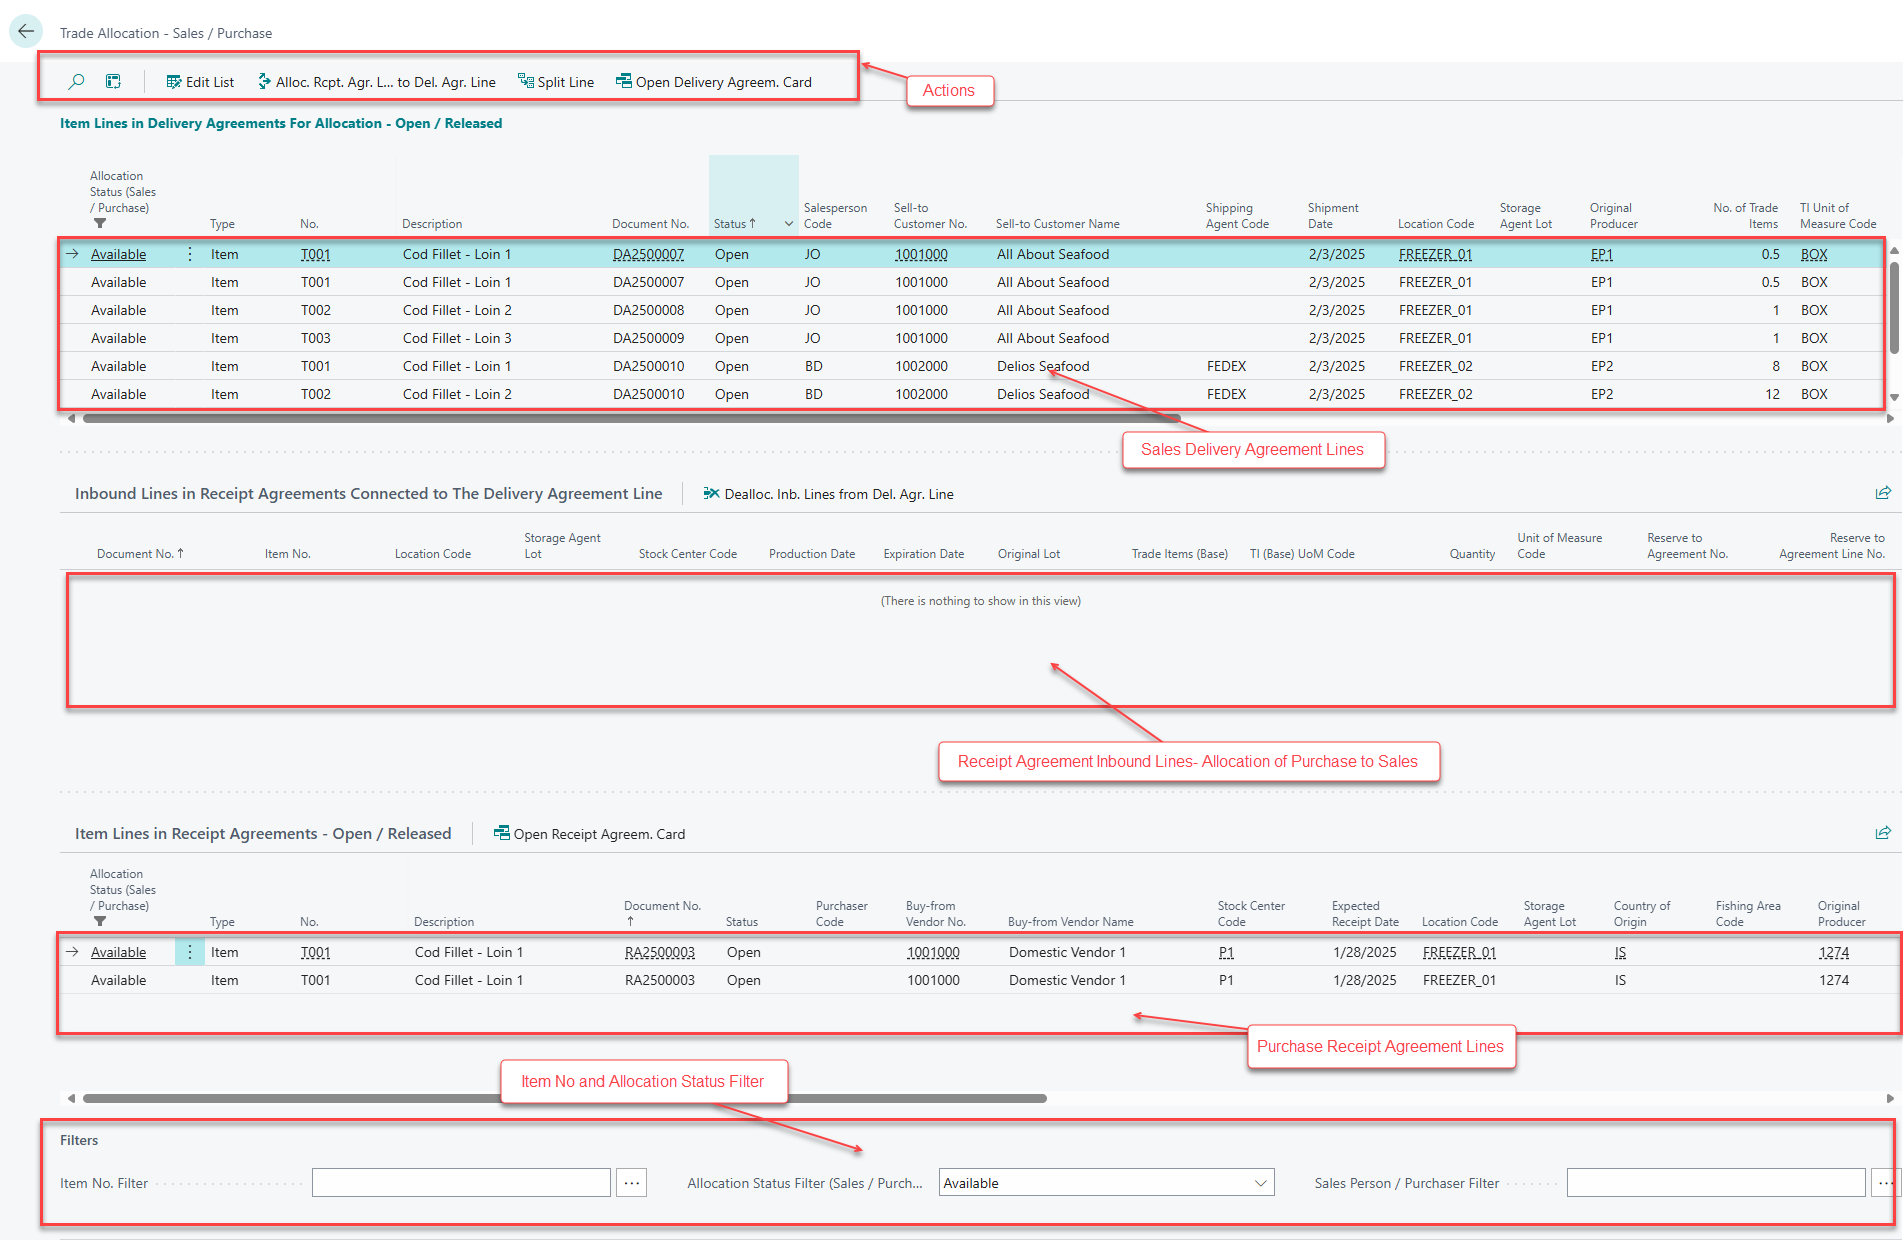
Task: Click the Edit List action
Action: (200, 82)
